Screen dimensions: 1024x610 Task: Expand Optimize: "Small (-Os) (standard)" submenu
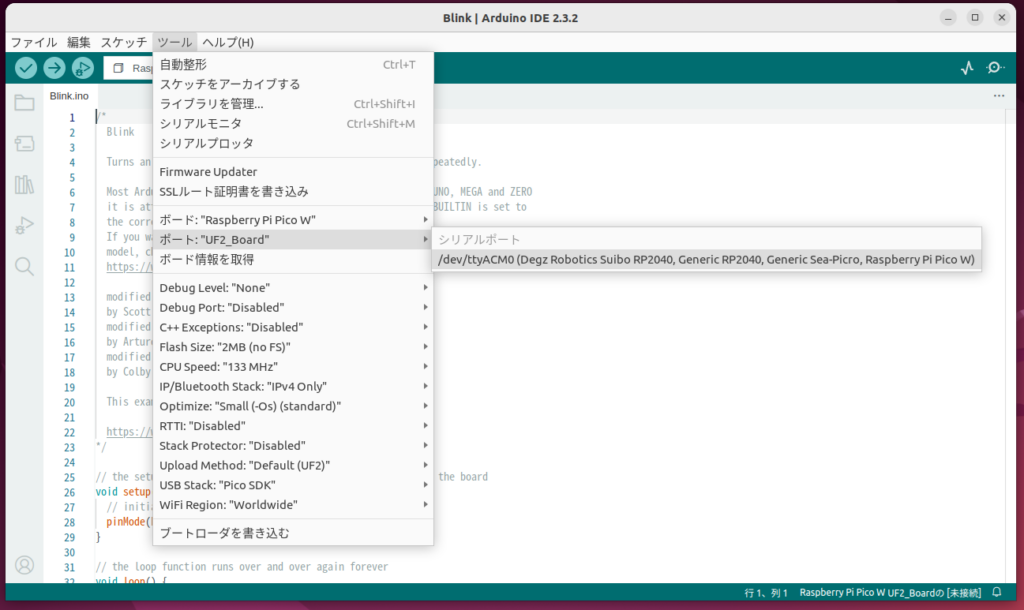coord(293,406)
